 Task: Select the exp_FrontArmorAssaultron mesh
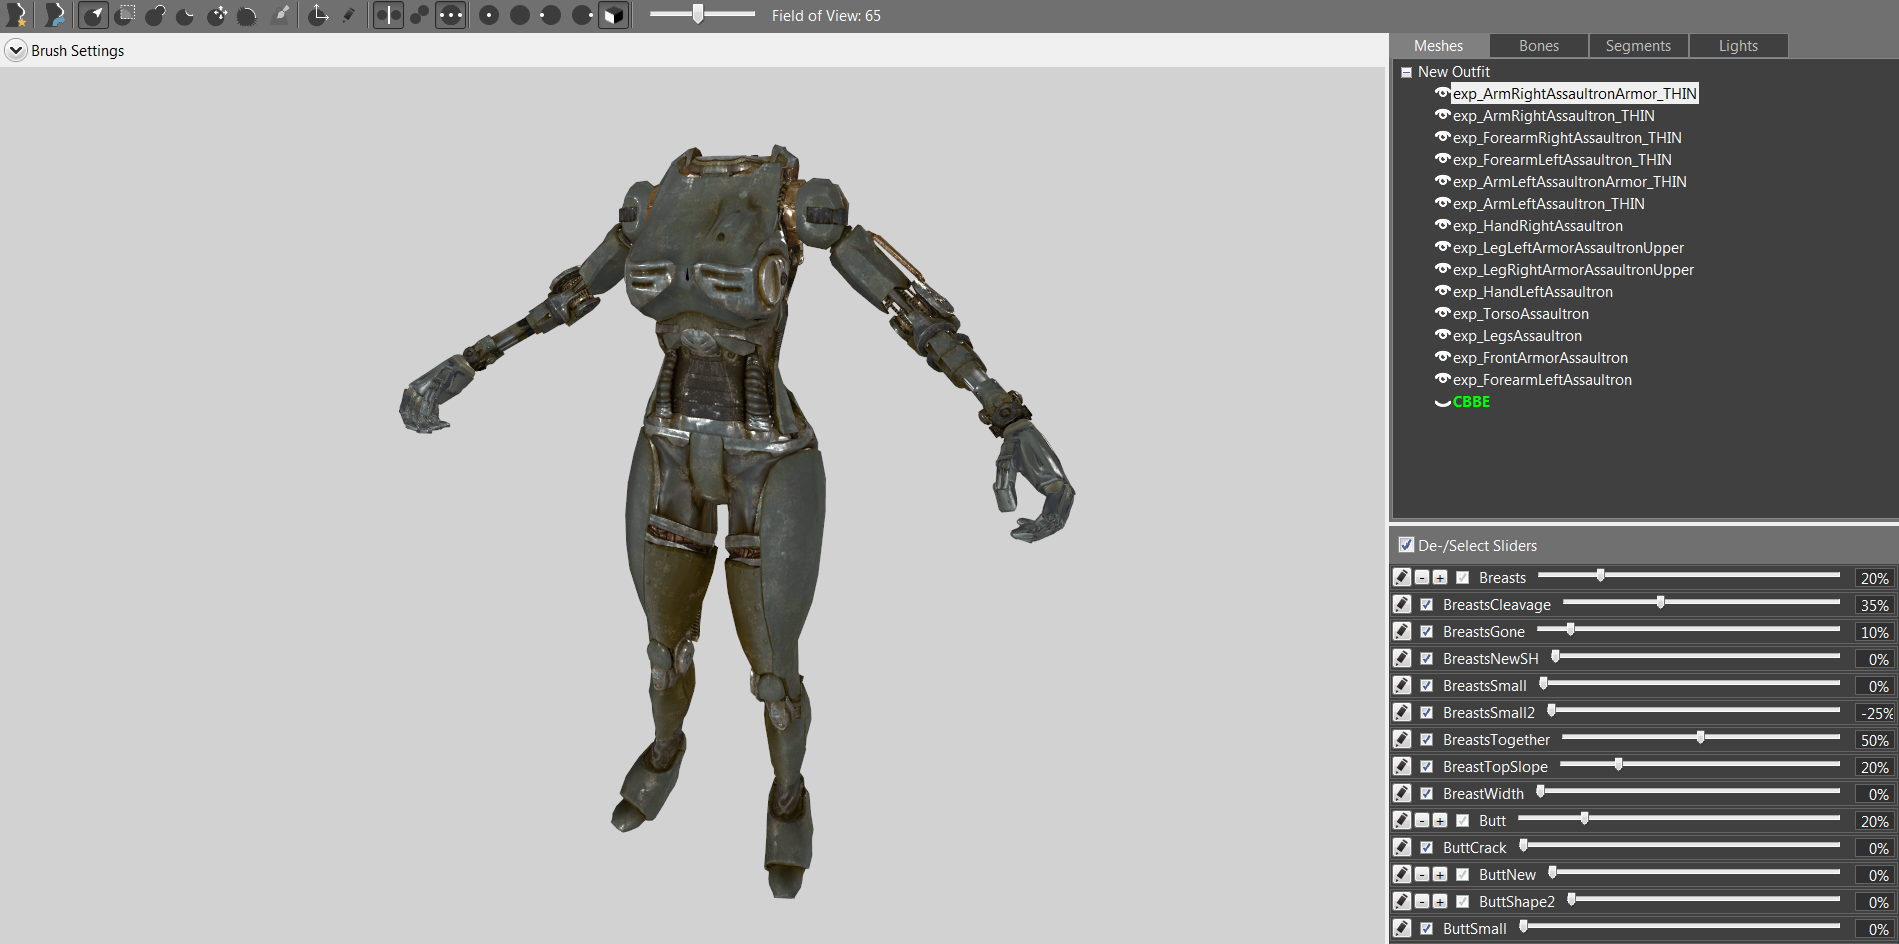click(1540, 358)
